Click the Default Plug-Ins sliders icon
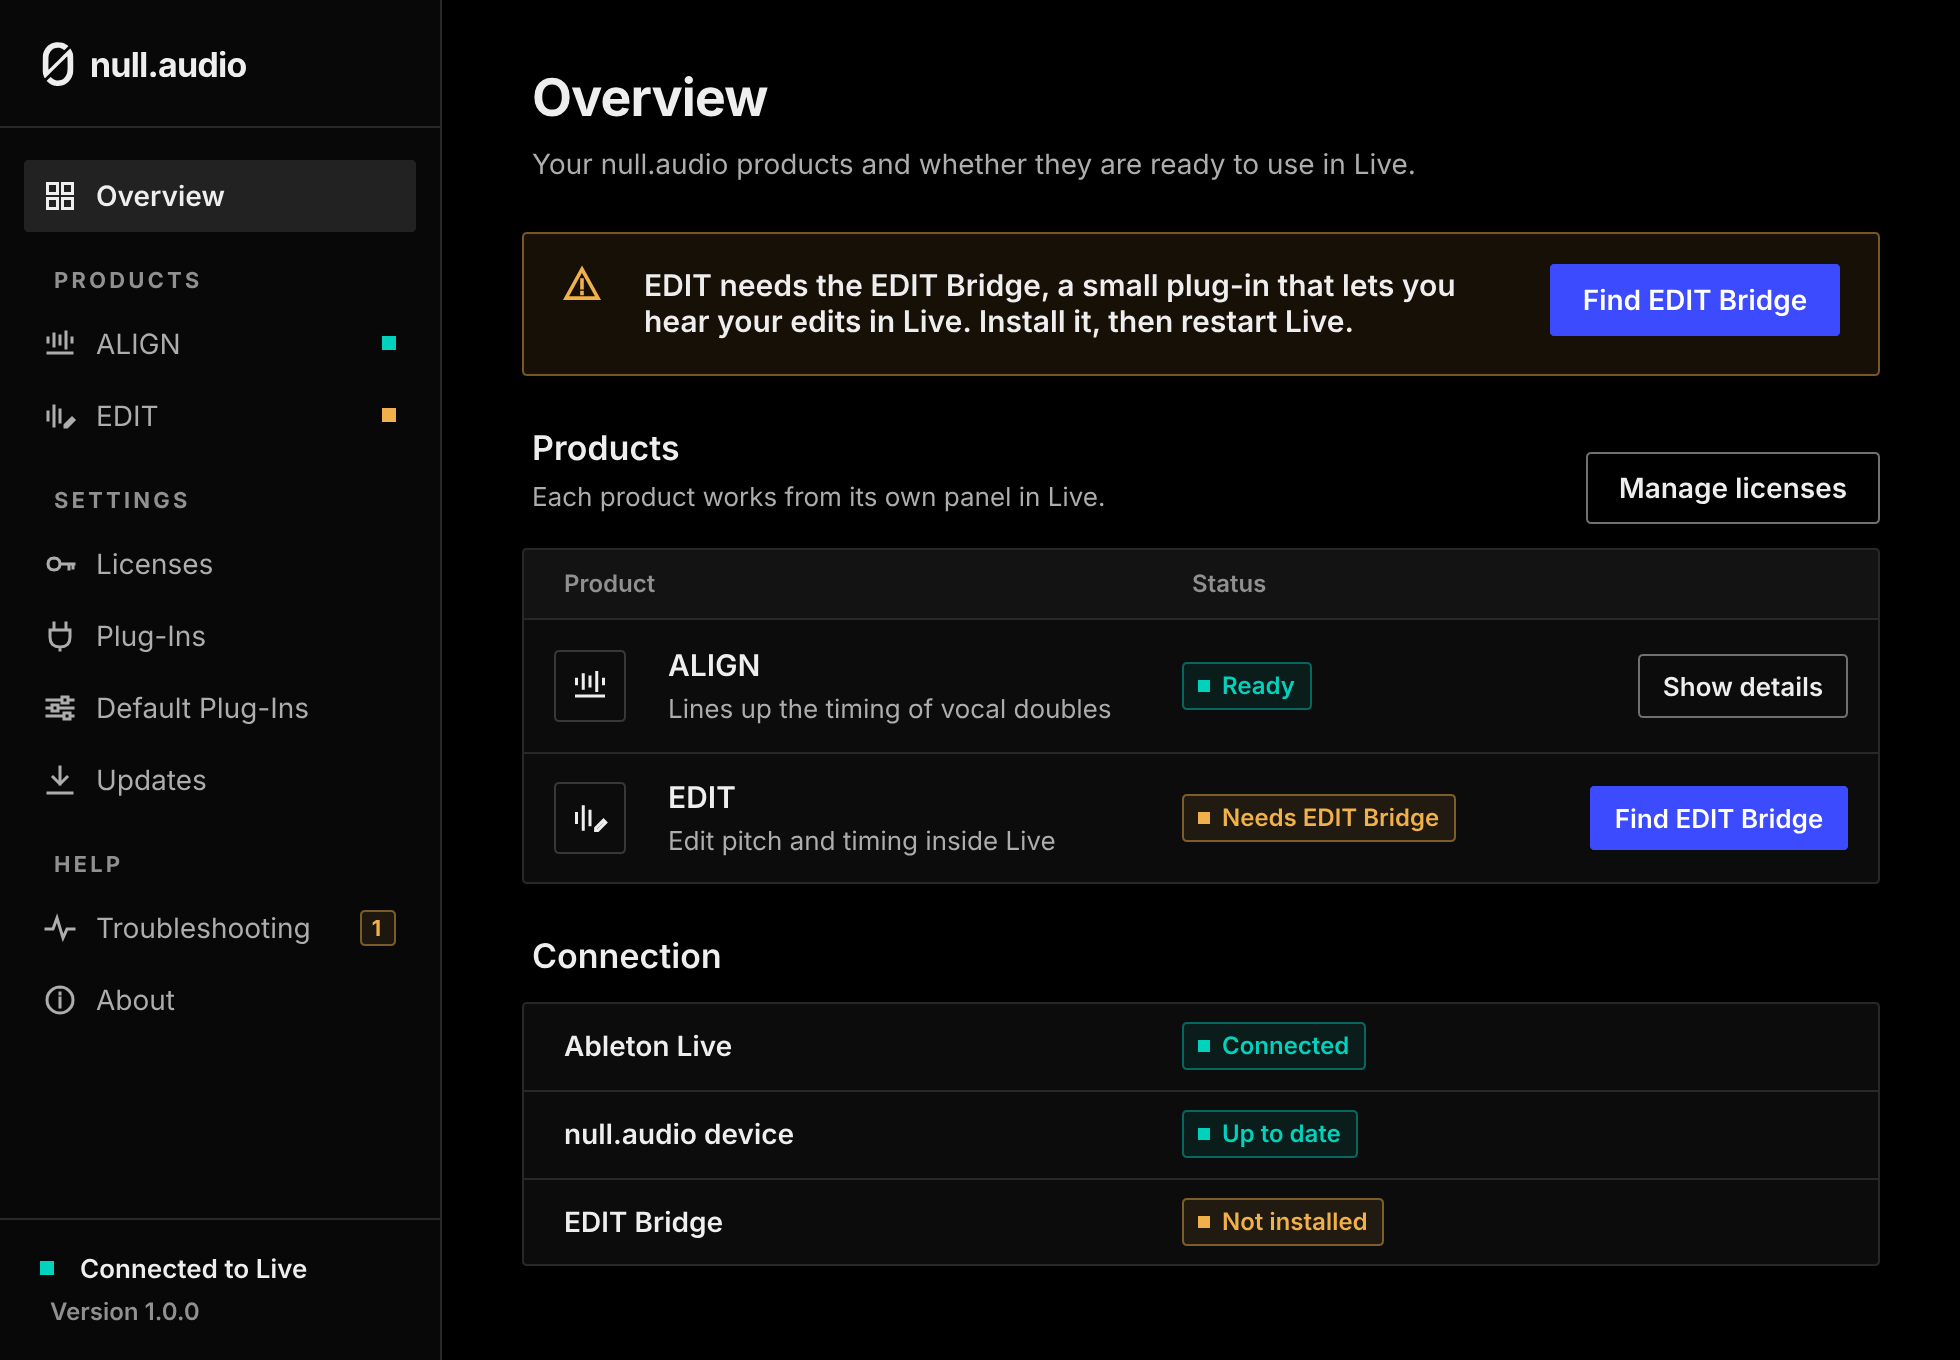 [x=60, y=708]
